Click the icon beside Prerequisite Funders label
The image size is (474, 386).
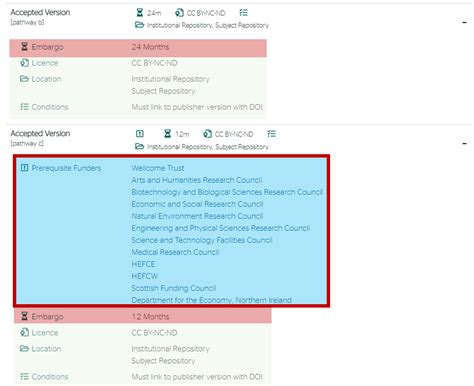point(24,168)
